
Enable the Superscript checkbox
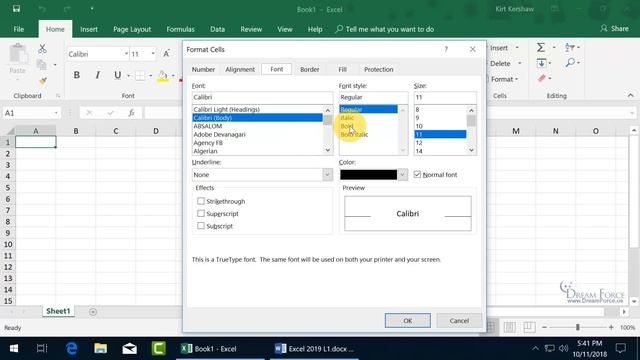click(x=201, y=213)
